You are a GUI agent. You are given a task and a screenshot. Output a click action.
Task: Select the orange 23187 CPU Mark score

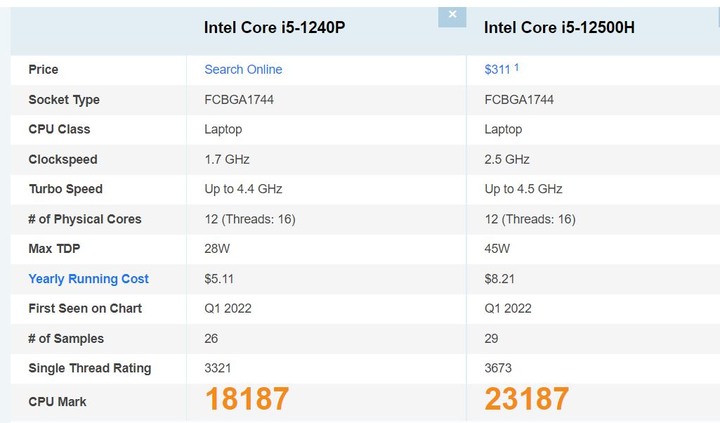(527, 399)
